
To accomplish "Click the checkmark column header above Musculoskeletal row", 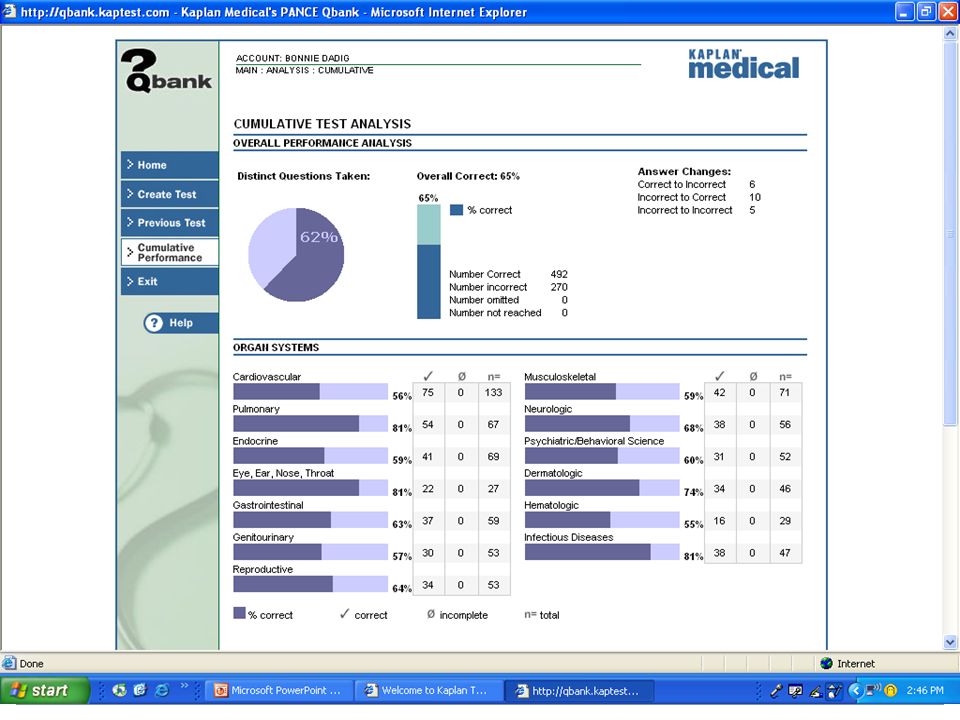I will [x=719, y=375].
